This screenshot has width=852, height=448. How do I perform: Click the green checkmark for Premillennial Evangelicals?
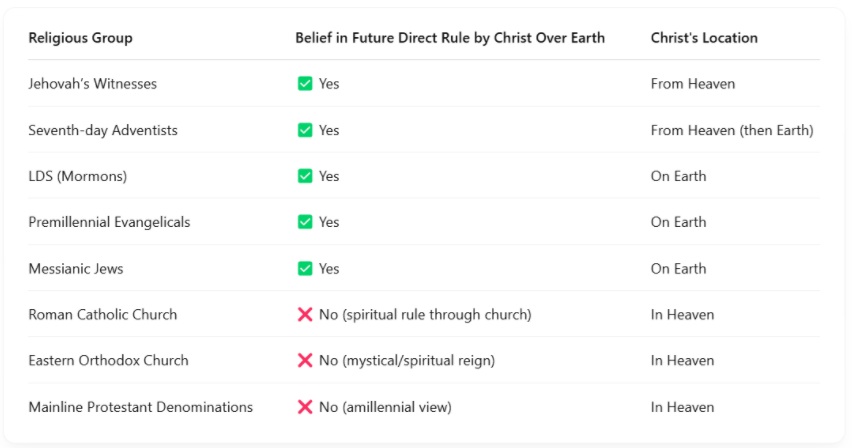pyautogui.click(x=305, y=222)
